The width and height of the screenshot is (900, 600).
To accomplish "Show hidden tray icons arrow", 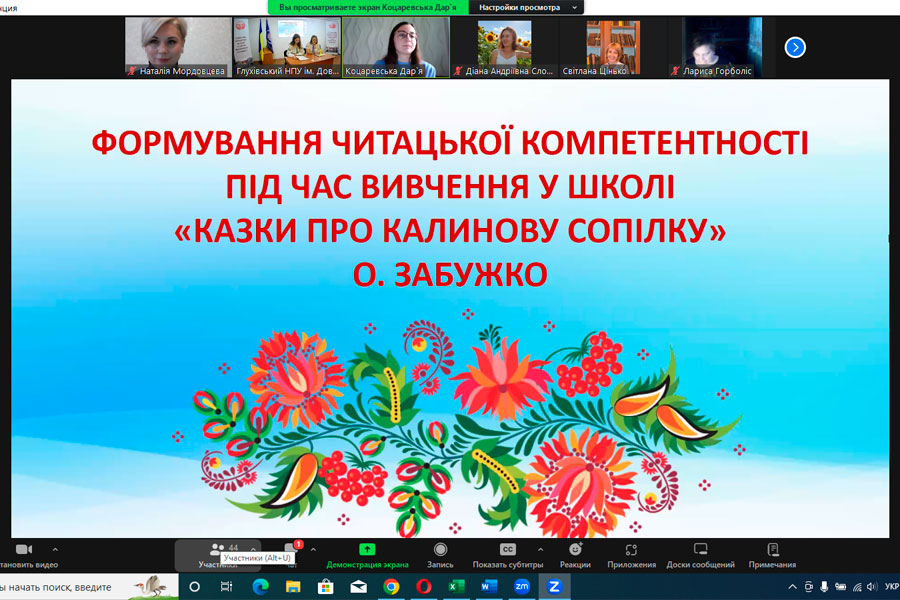I will (793, 587).
